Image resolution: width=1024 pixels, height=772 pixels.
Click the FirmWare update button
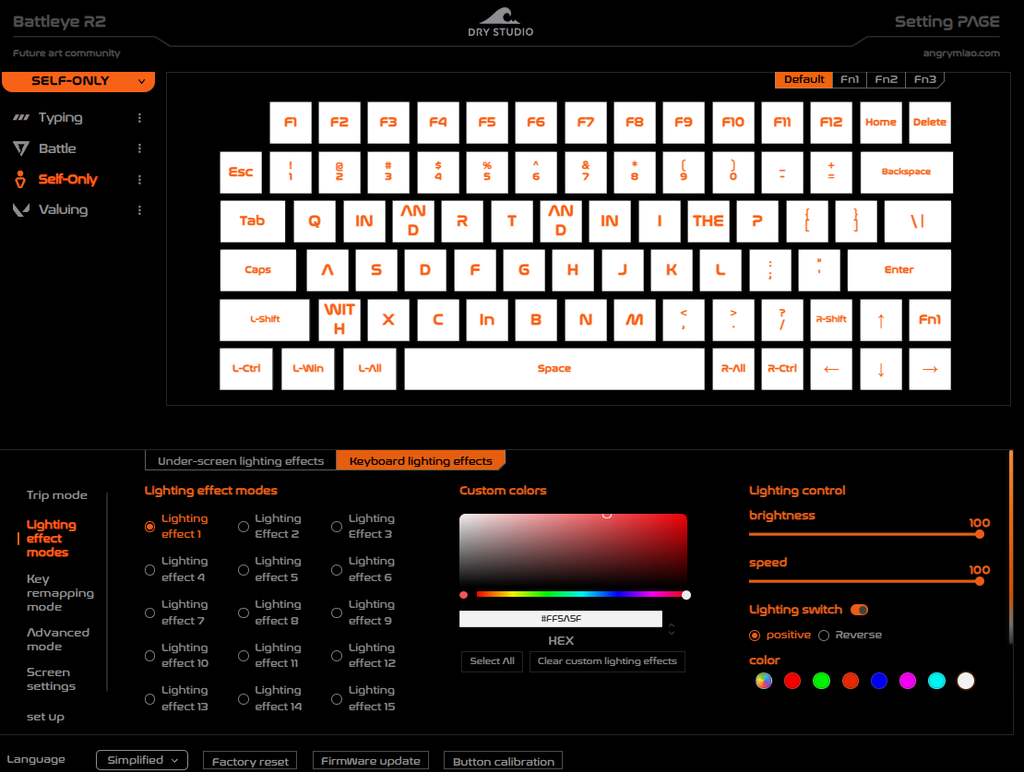click(370, 761)
